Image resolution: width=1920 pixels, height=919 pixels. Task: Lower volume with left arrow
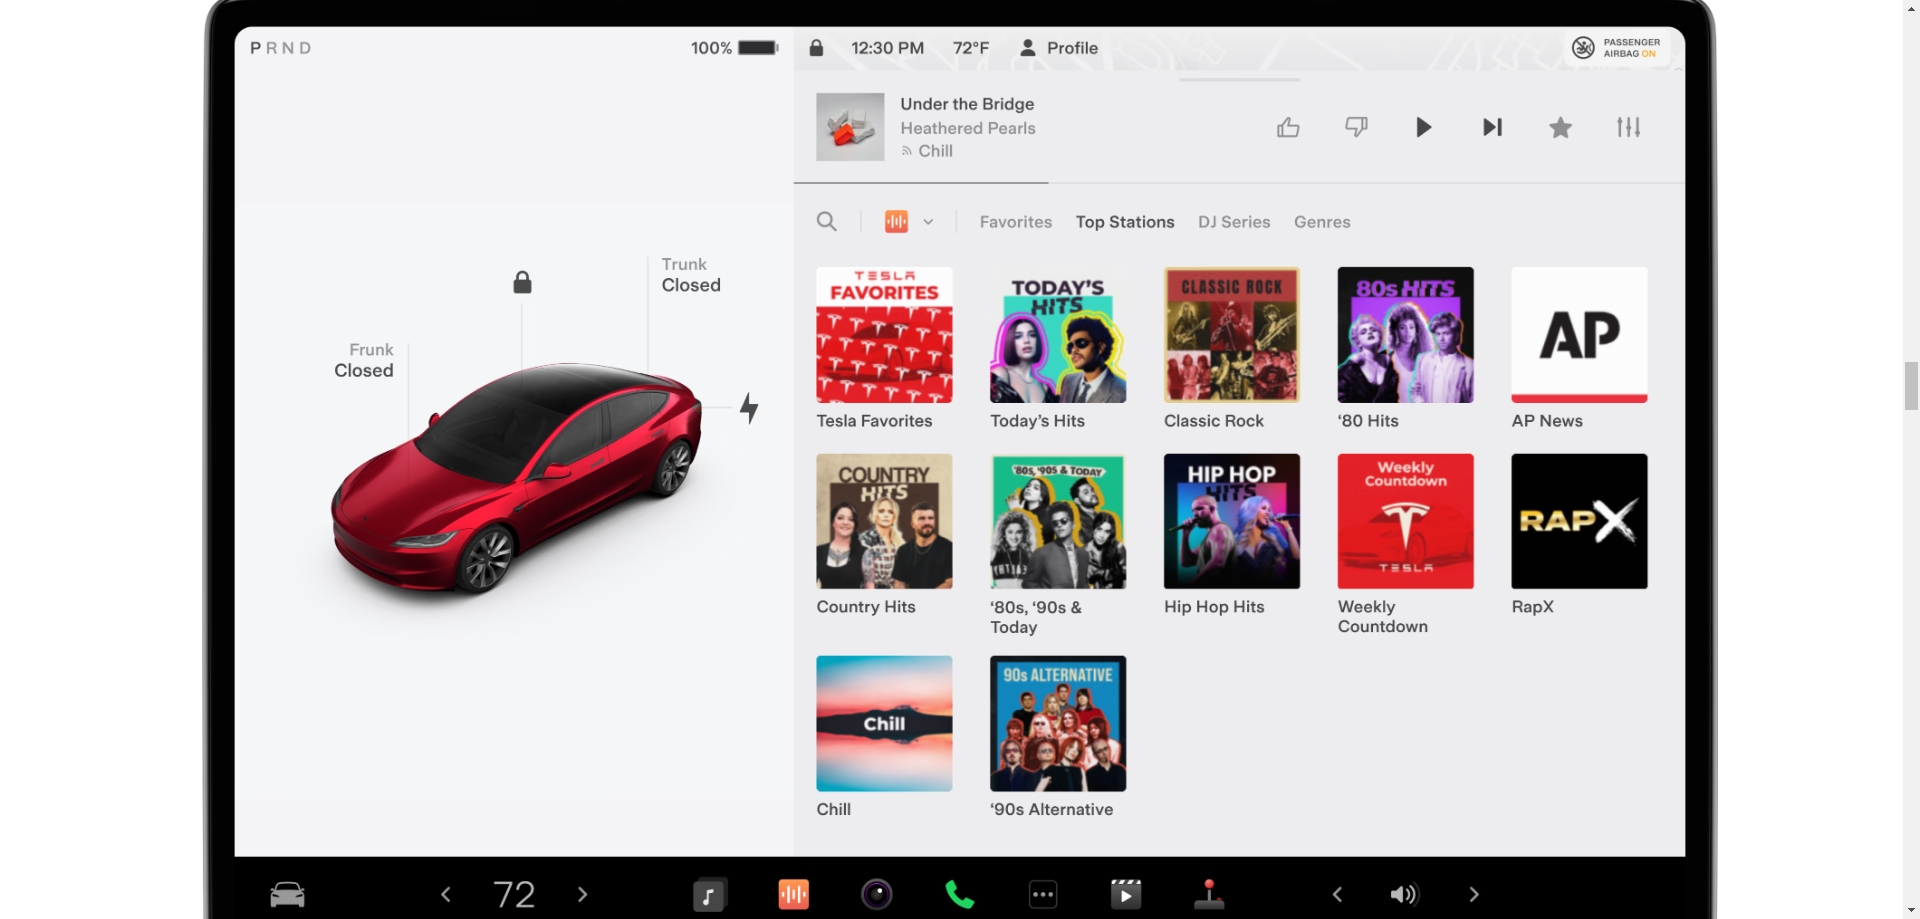(1337, 894)
